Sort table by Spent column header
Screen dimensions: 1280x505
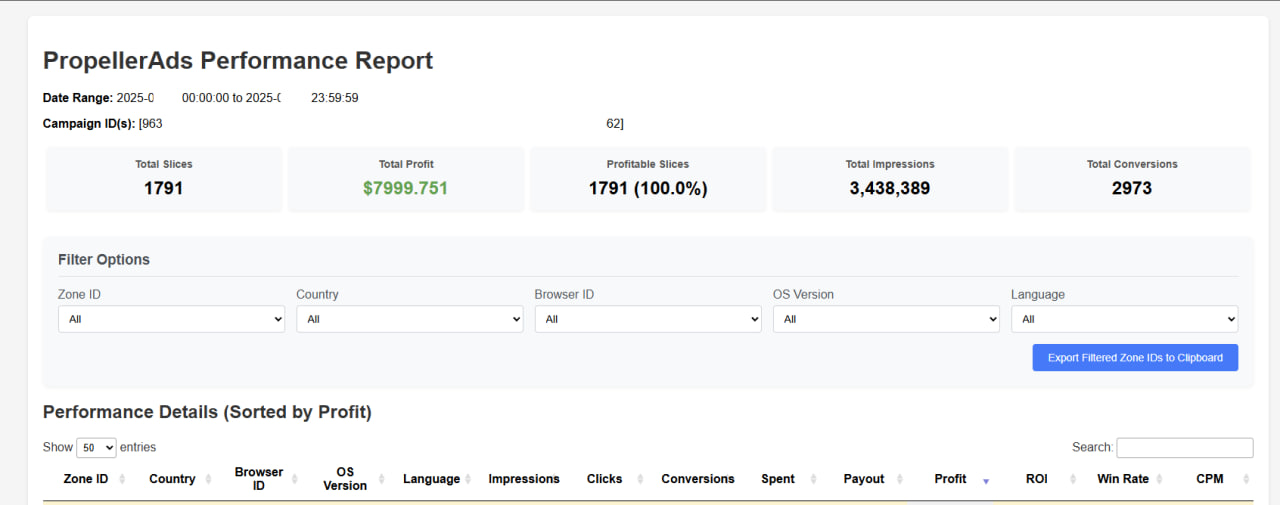[778, 479]
